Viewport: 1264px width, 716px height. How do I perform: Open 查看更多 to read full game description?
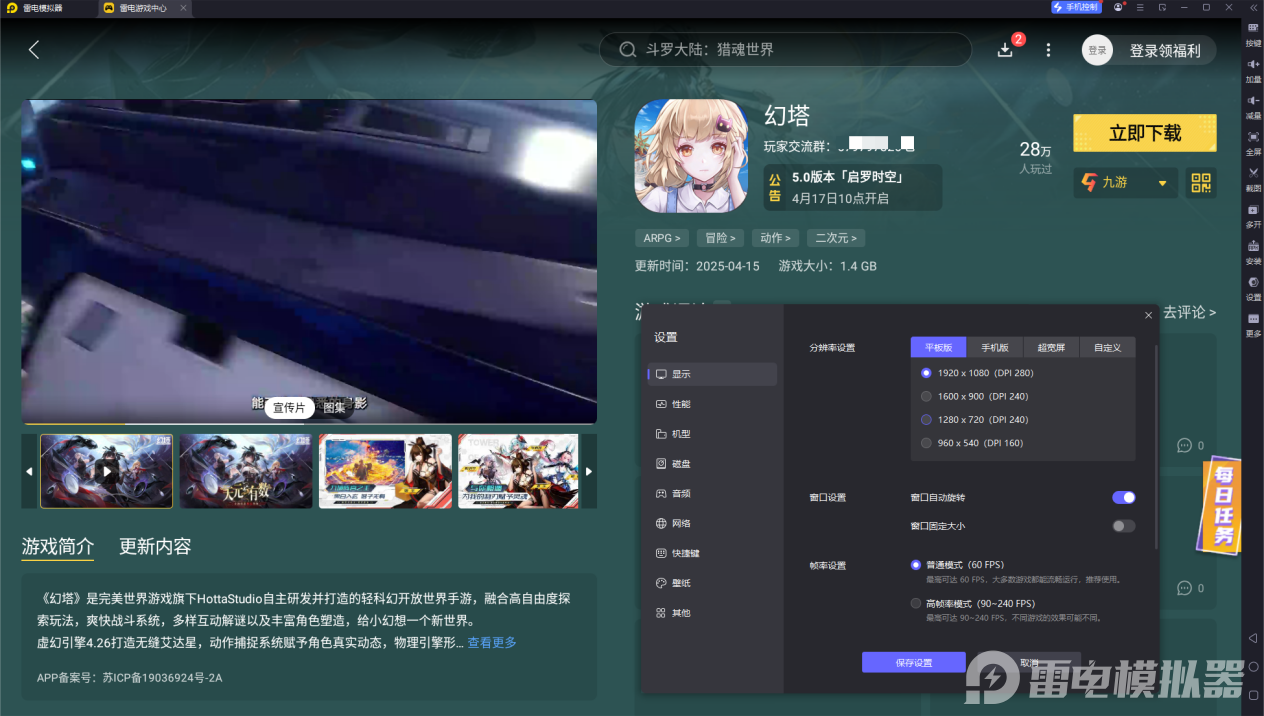coord(491,643)
